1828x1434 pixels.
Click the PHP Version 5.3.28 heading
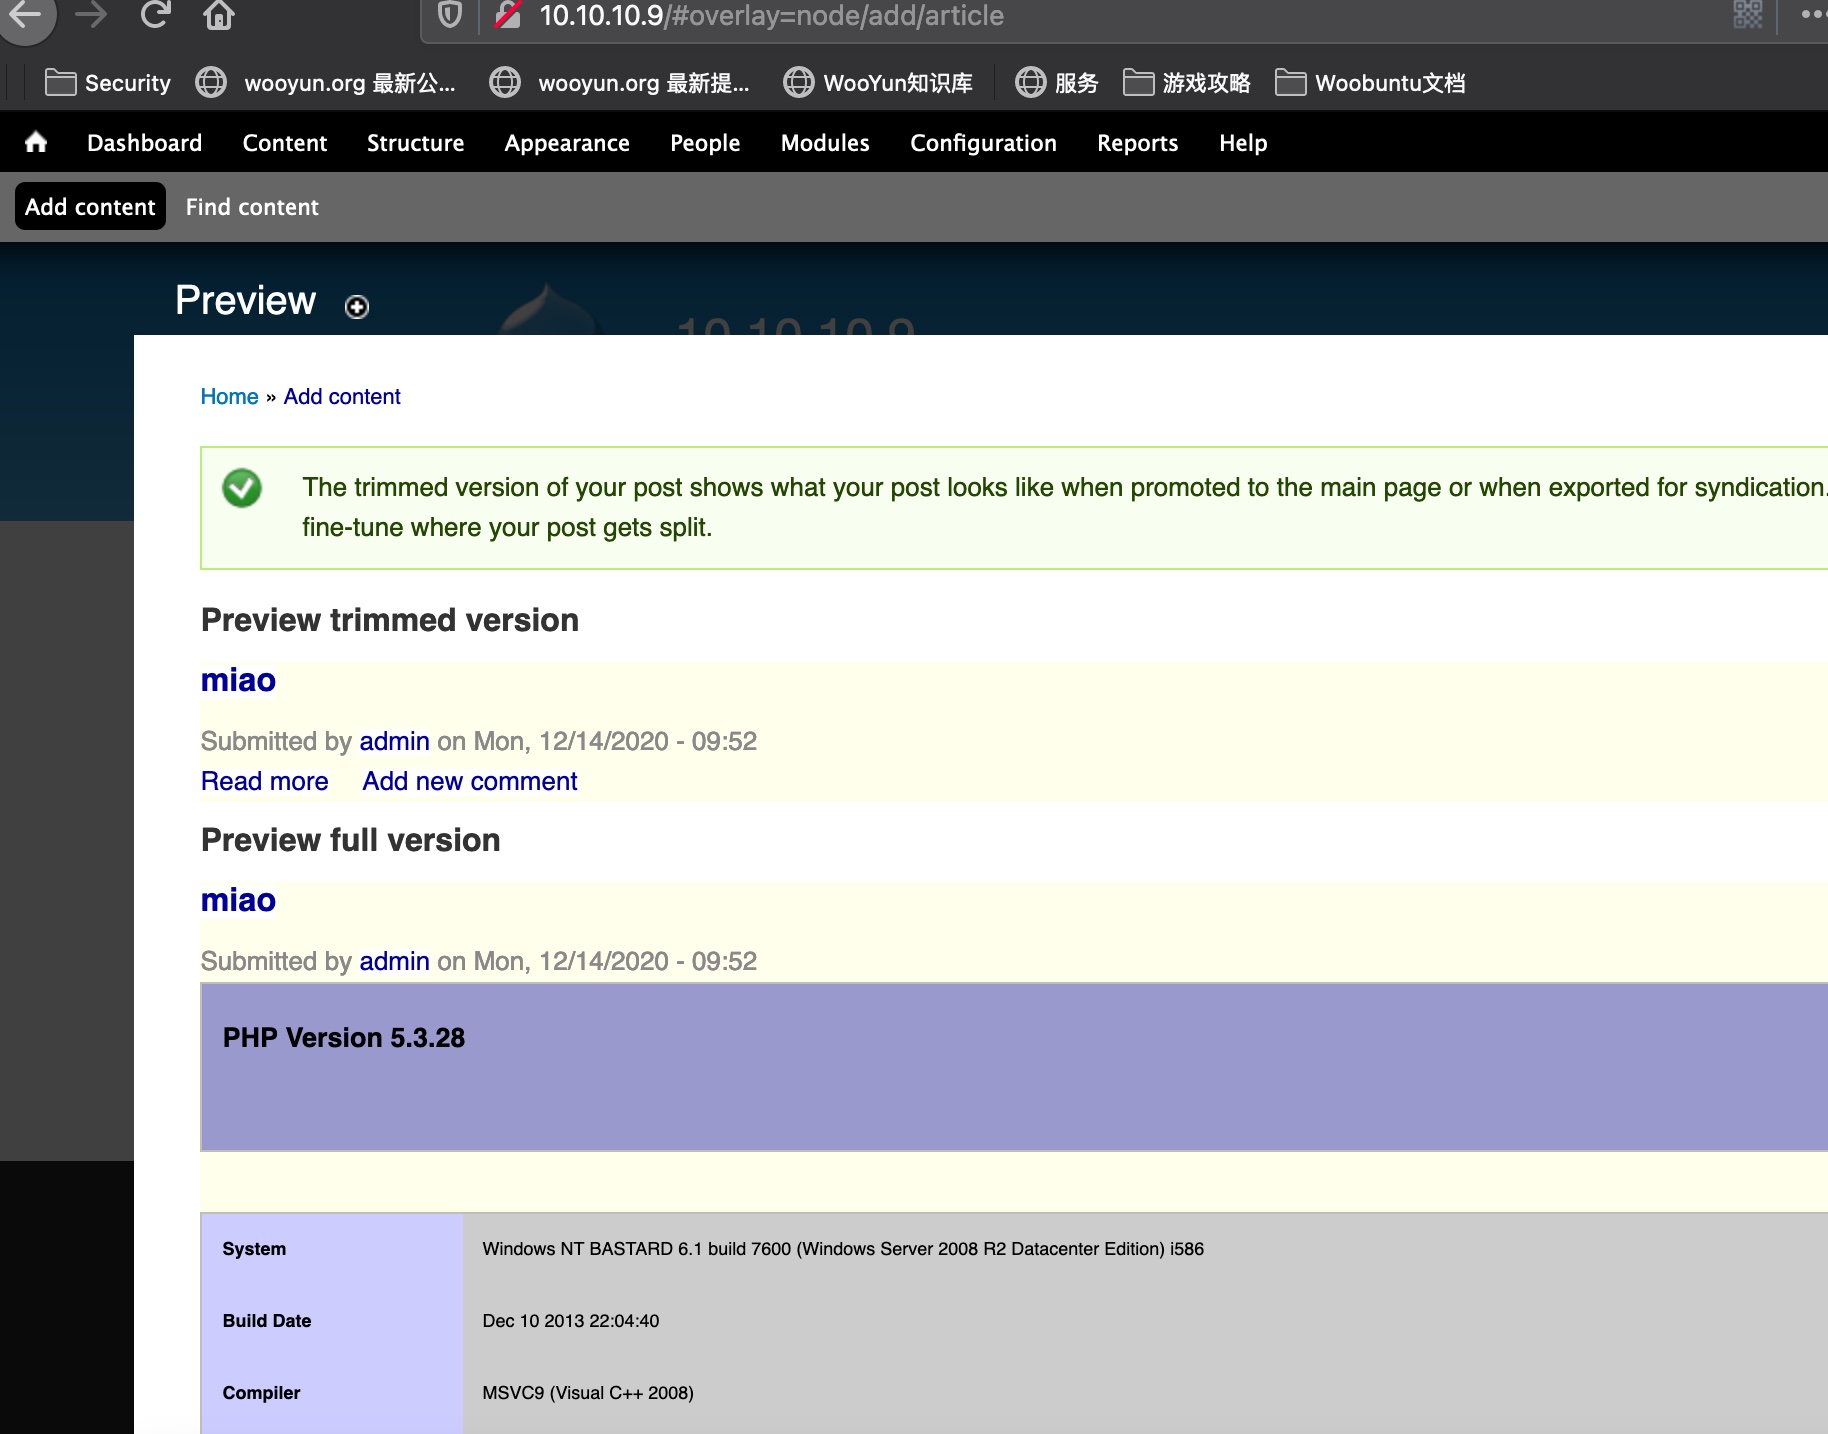[344, 1038]
